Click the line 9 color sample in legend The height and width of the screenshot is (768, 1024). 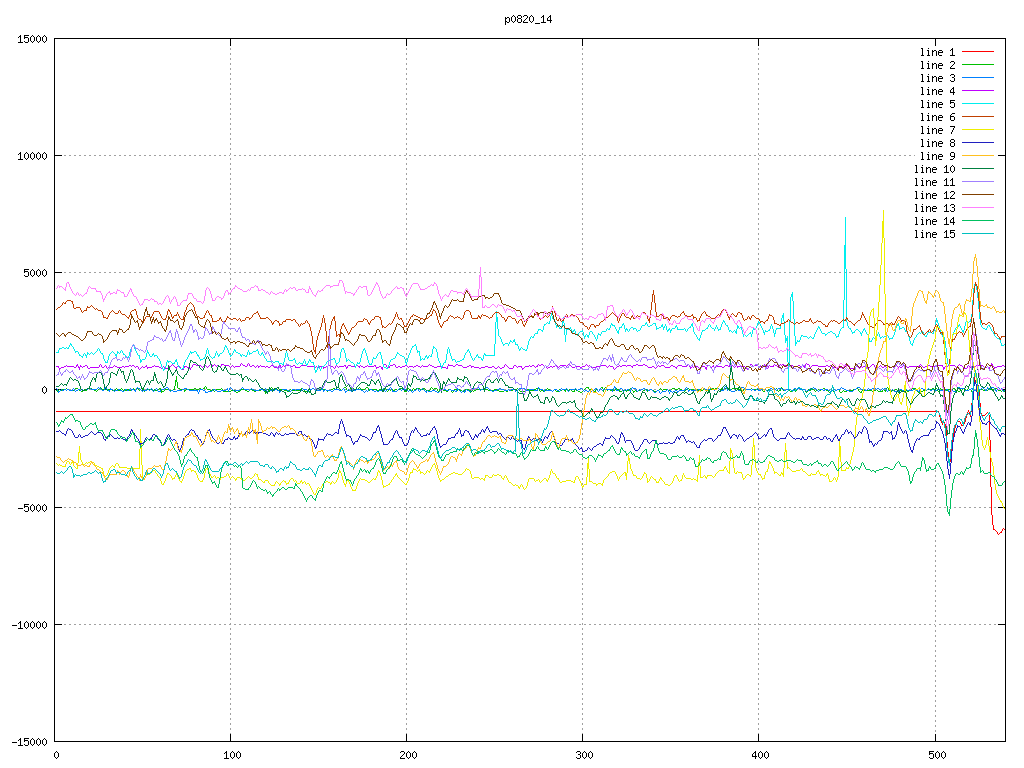pos(978,156)
